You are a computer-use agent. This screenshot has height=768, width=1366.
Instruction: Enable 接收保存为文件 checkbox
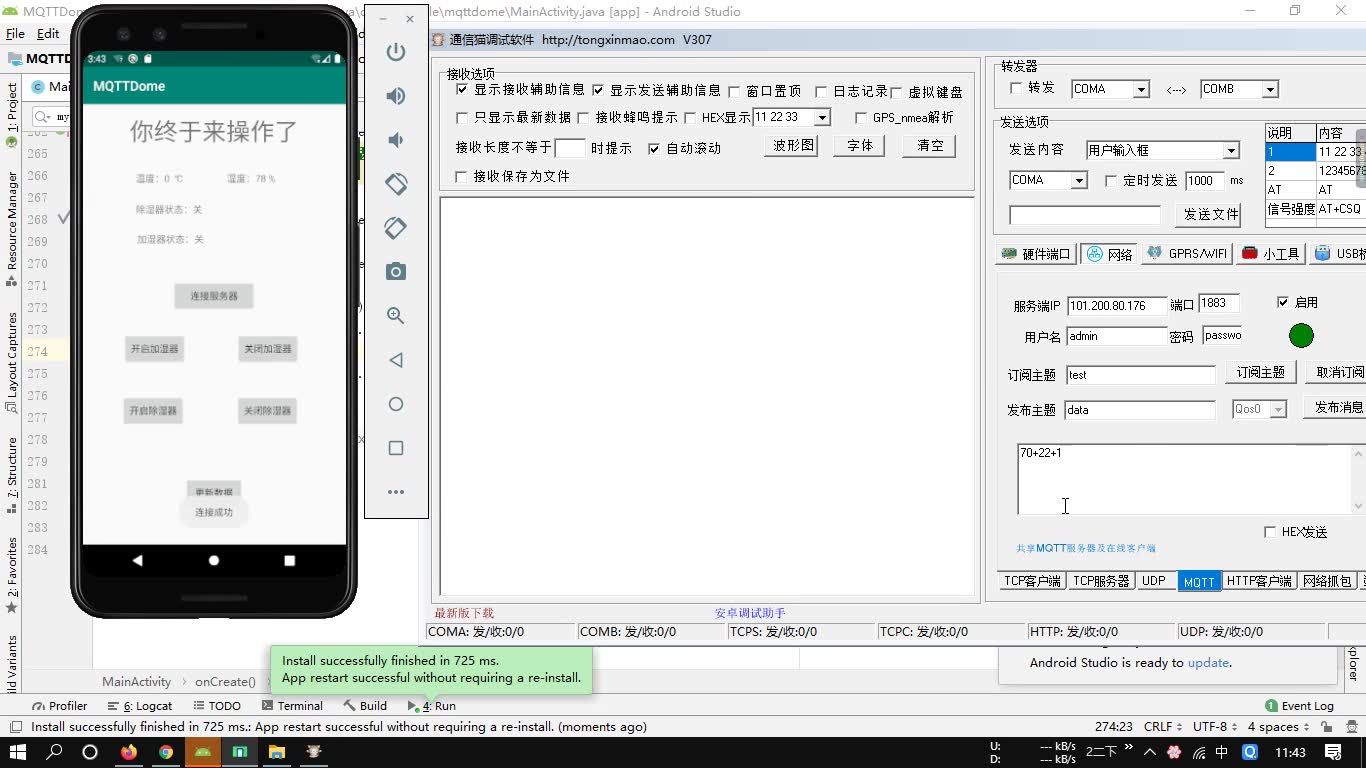[461, 177]
